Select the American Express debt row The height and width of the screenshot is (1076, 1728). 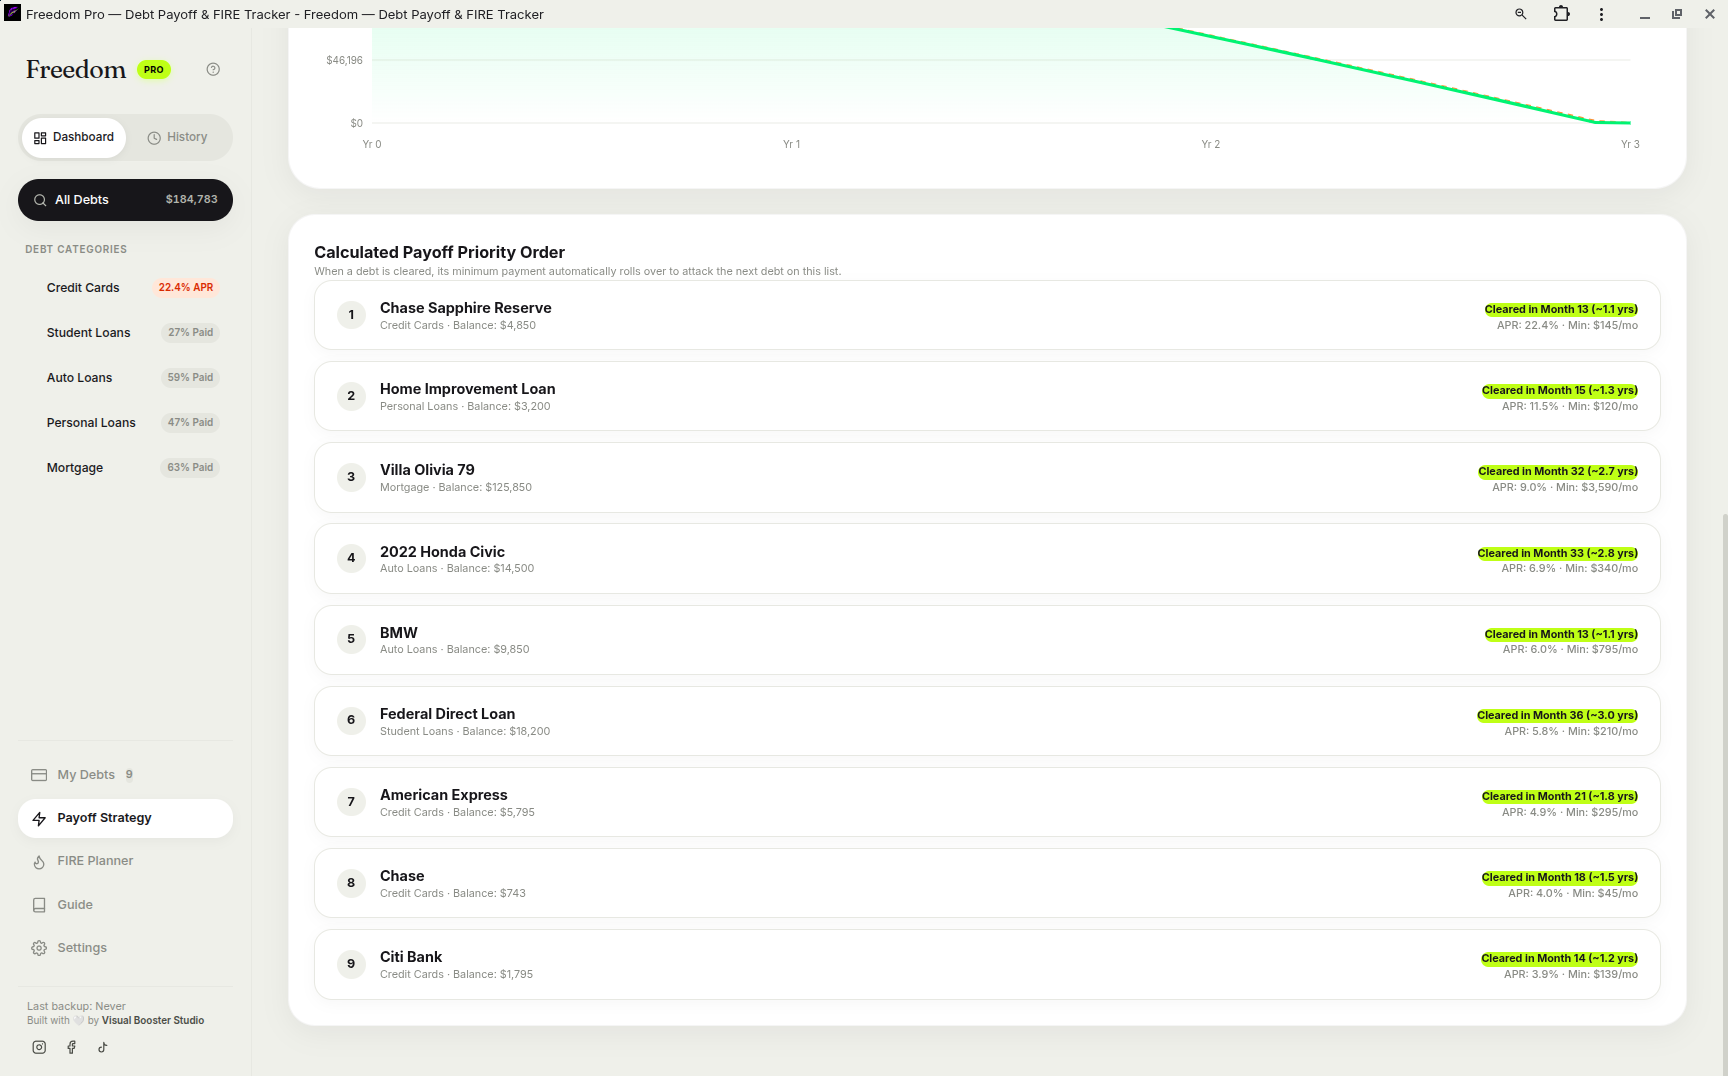tap(987, 802)
